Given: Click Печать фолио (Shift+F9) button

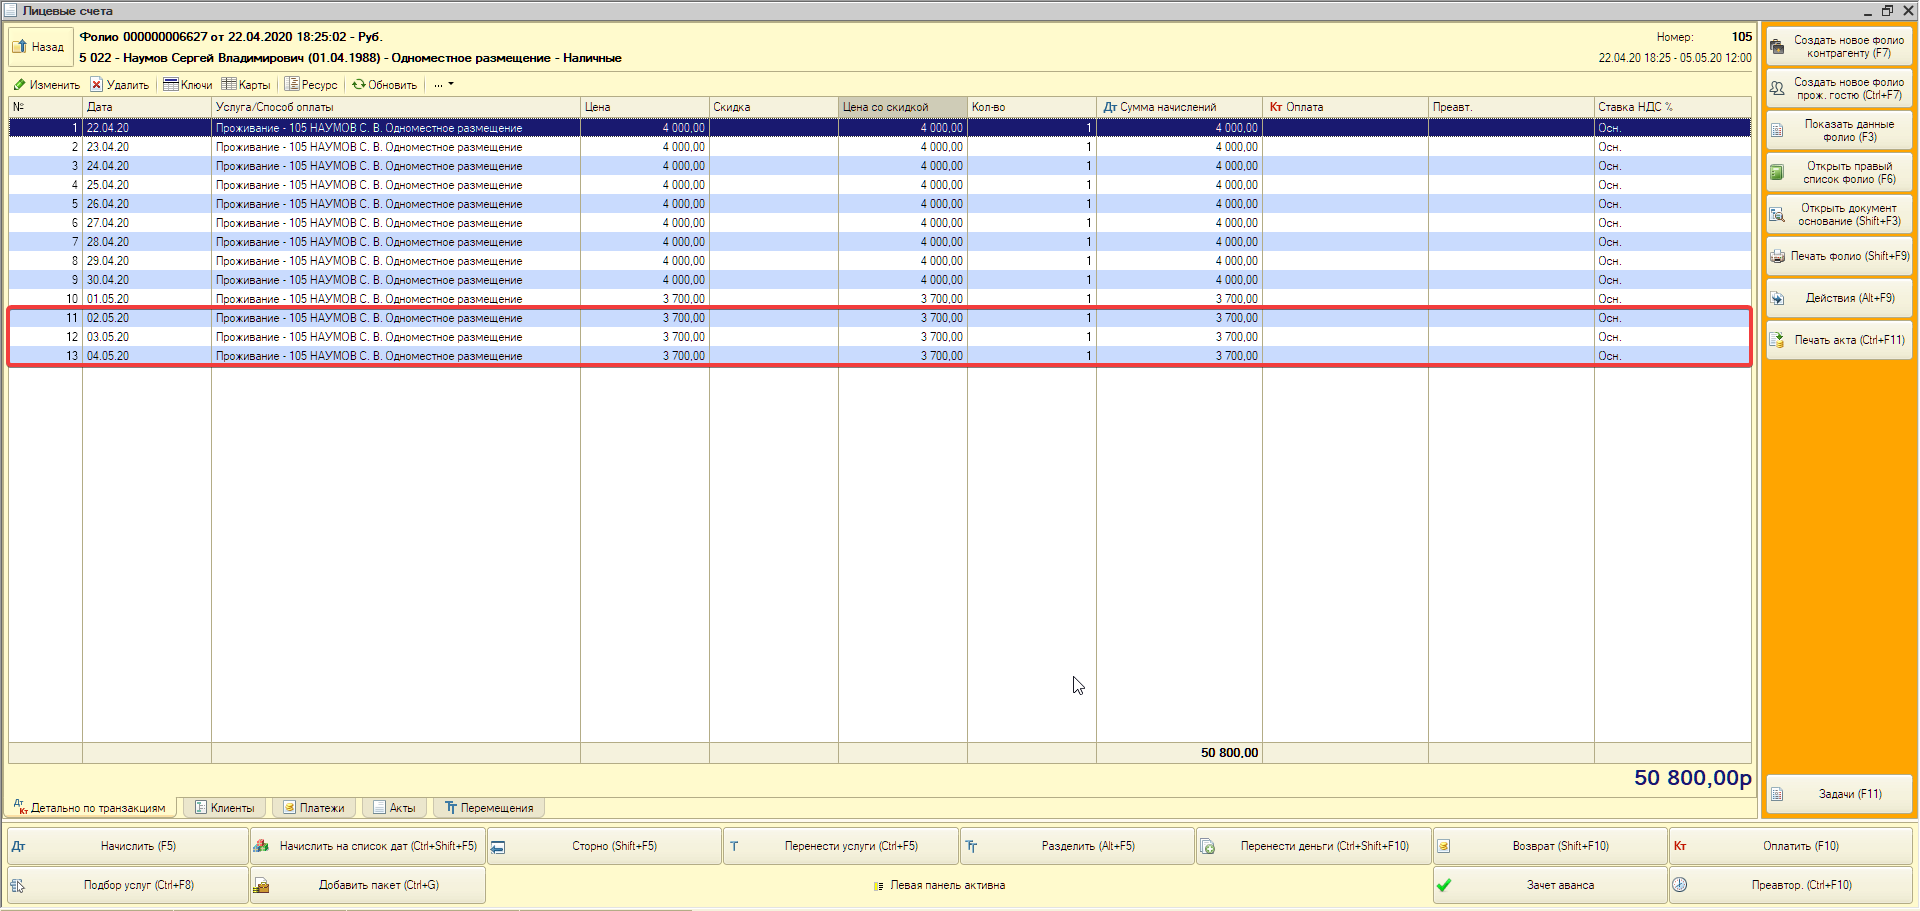Looking at the screenshot, I should 1839,256.
